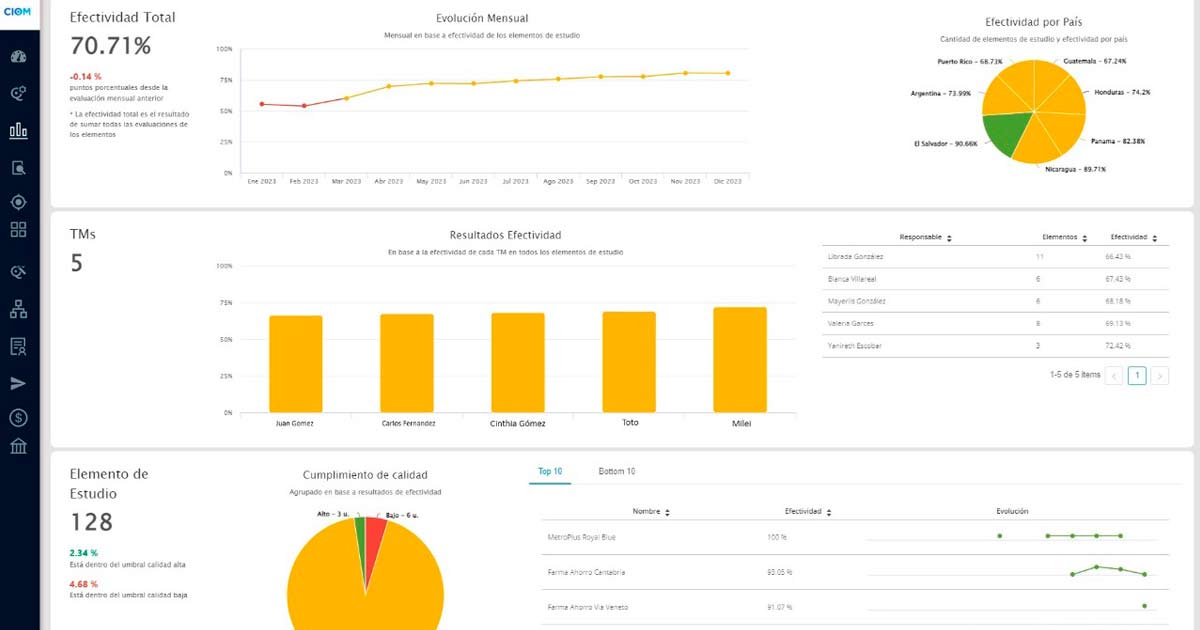Click the Guatemala - 67.24% pie label
This screenshot has height=630, width=1200.
tap(1095, 61)
